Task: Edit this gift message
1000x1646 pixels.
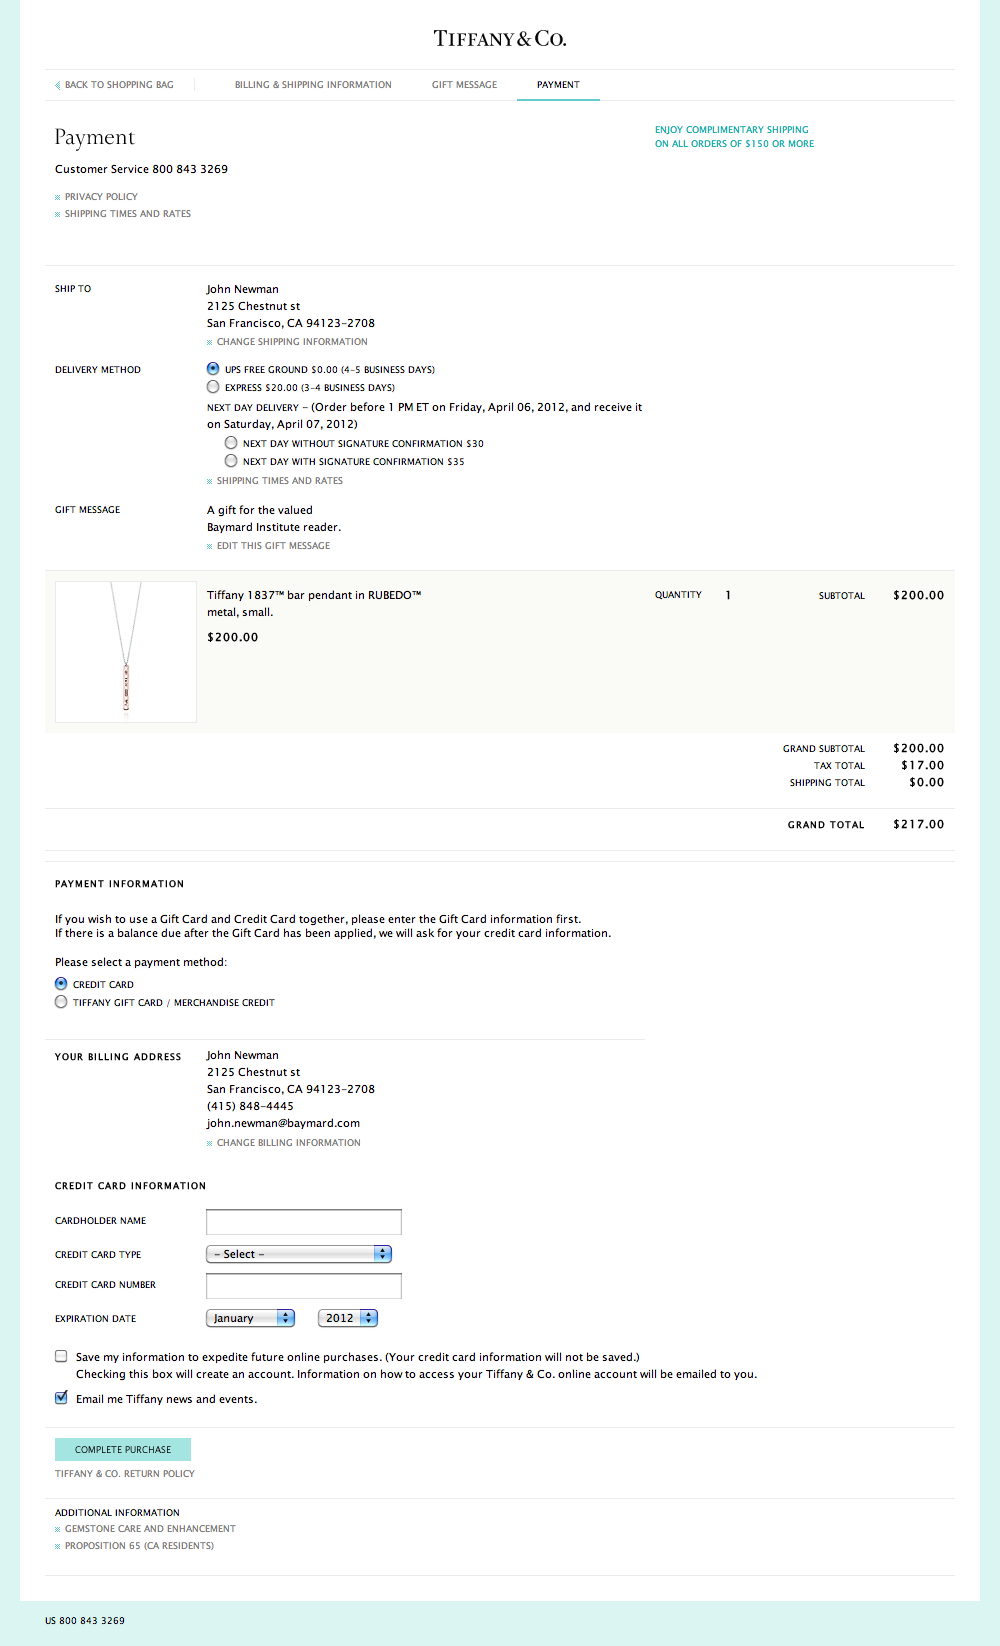Action: click(x=273, y=546)
